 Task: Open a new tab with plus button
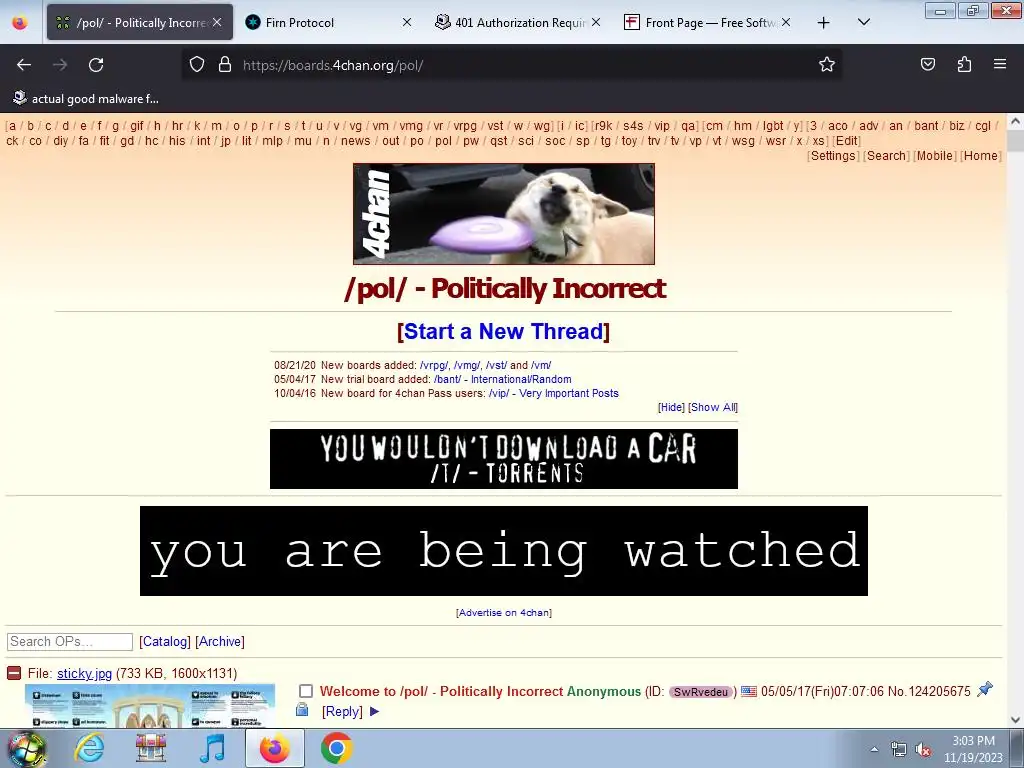coord(824,23)
